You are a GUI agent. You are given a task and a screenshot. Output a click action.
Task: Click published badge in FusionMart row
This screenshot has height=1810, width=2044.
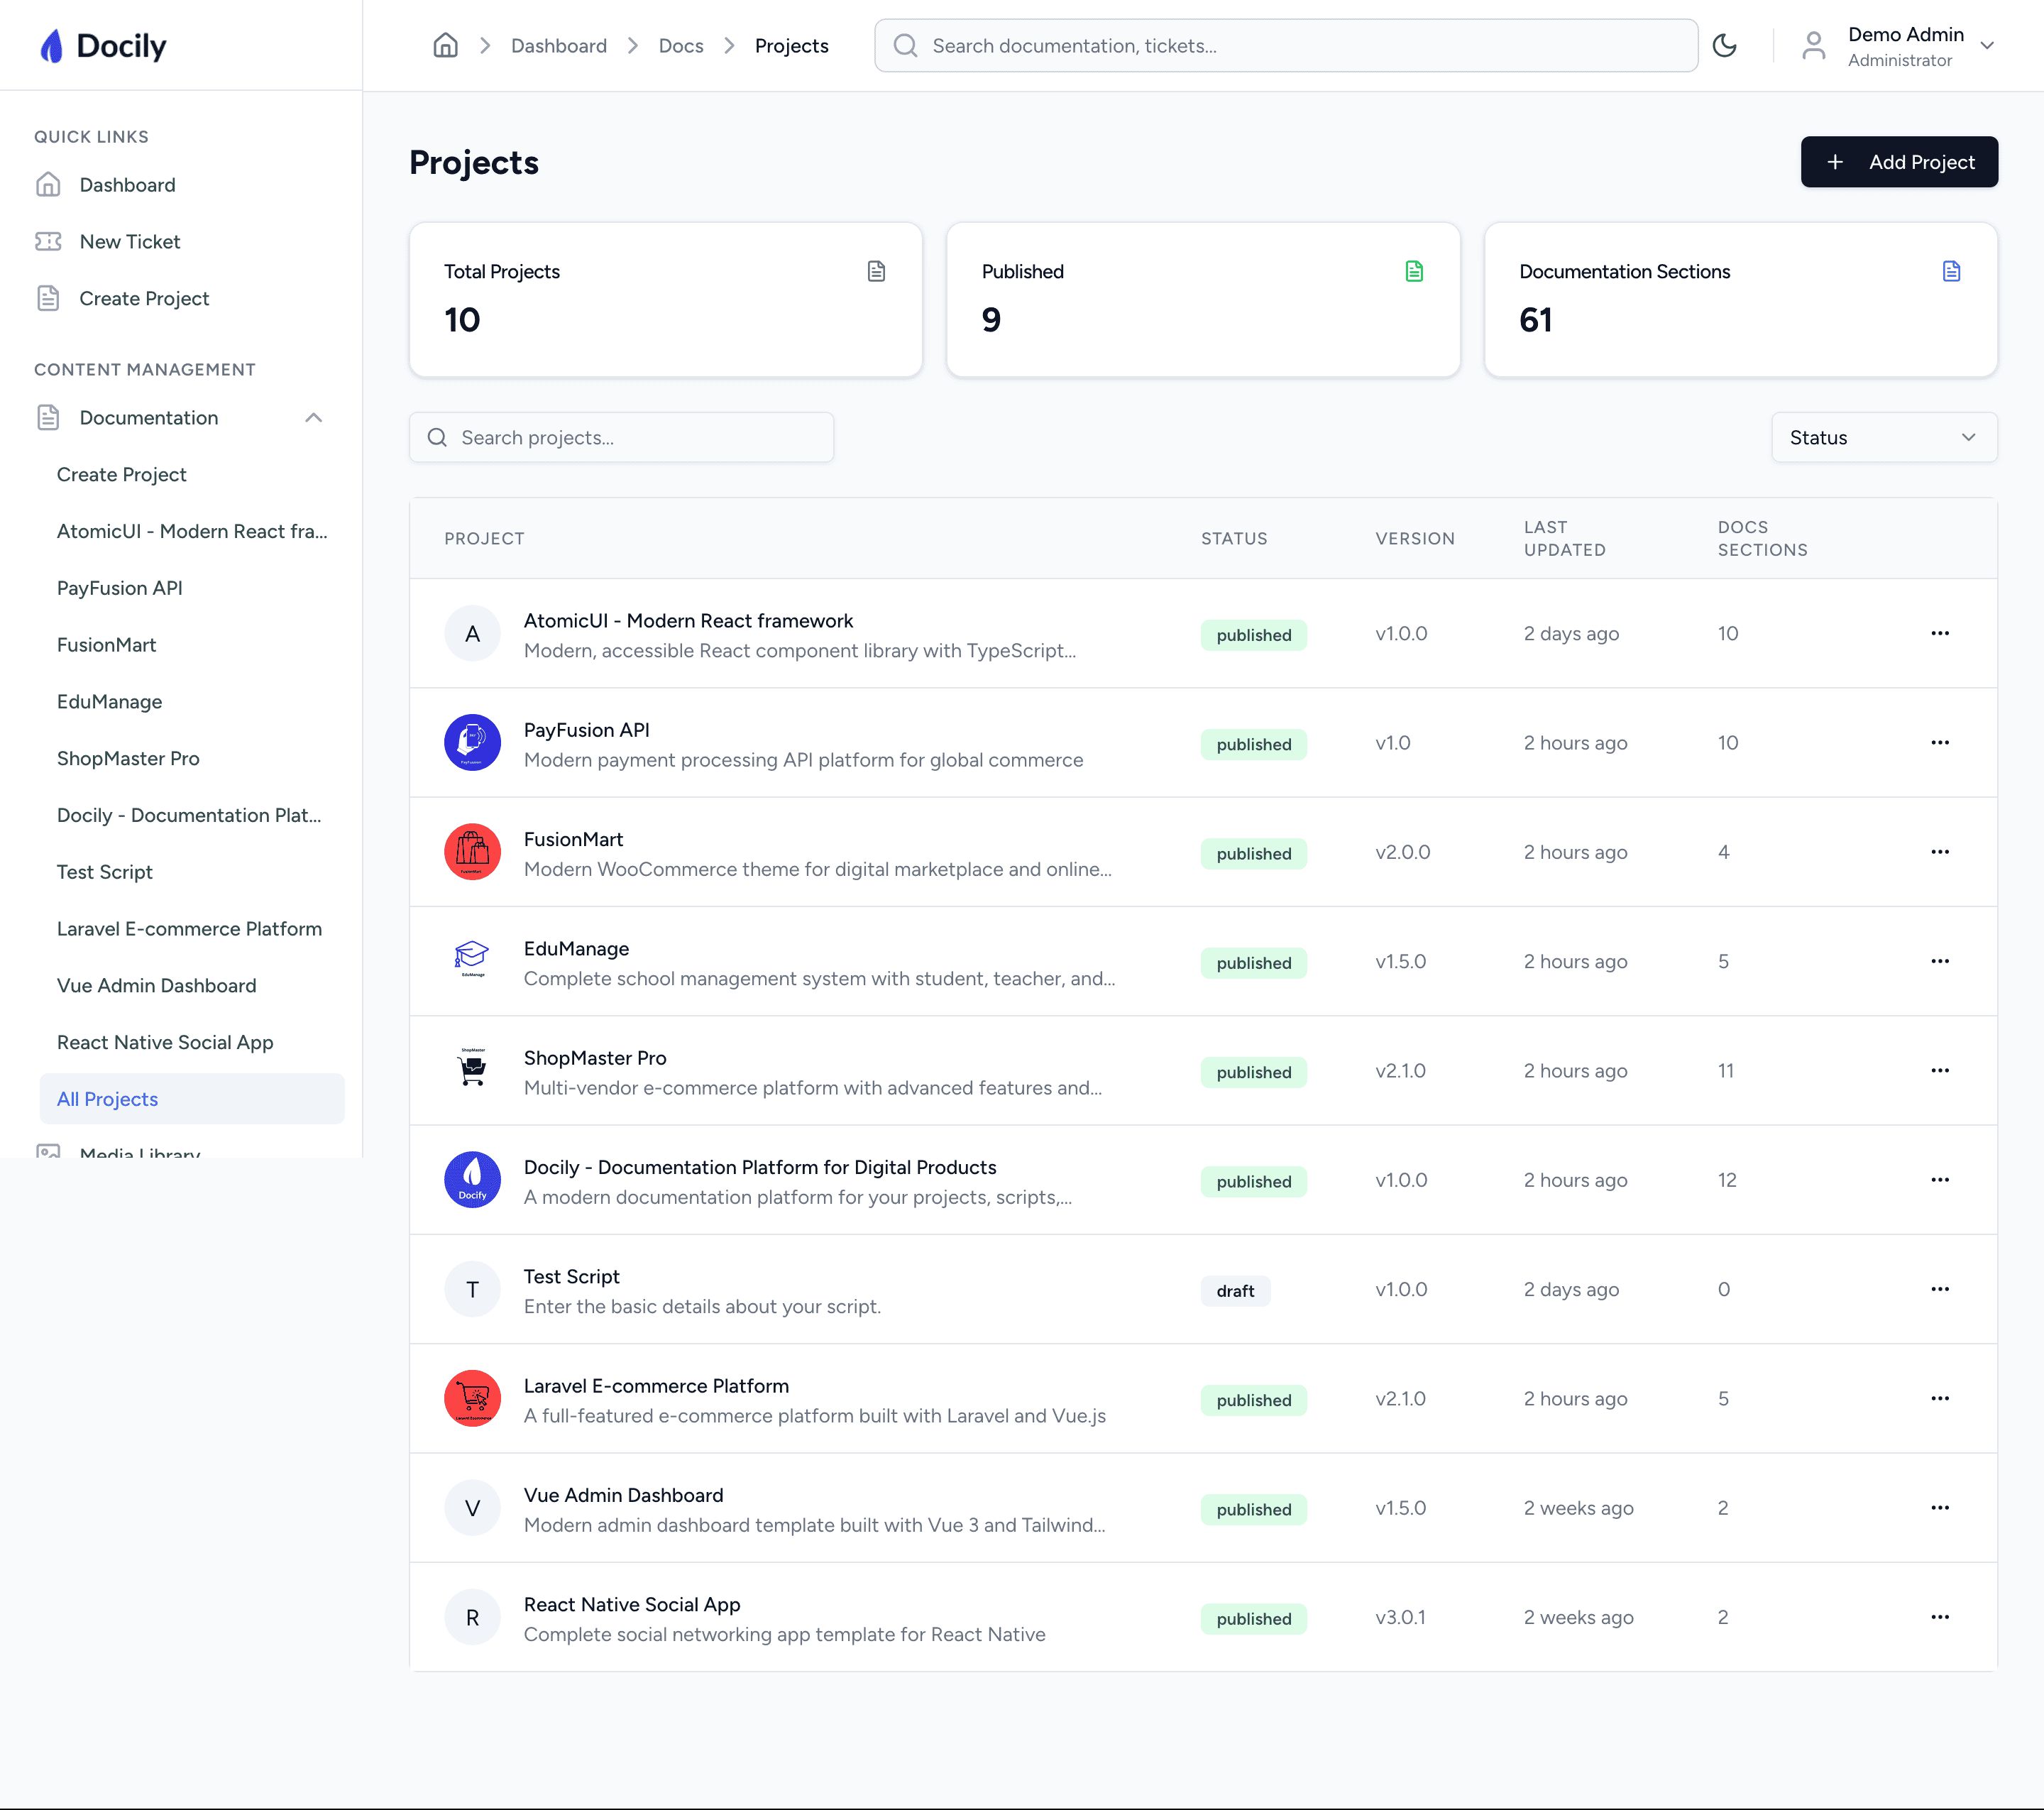1254,854
